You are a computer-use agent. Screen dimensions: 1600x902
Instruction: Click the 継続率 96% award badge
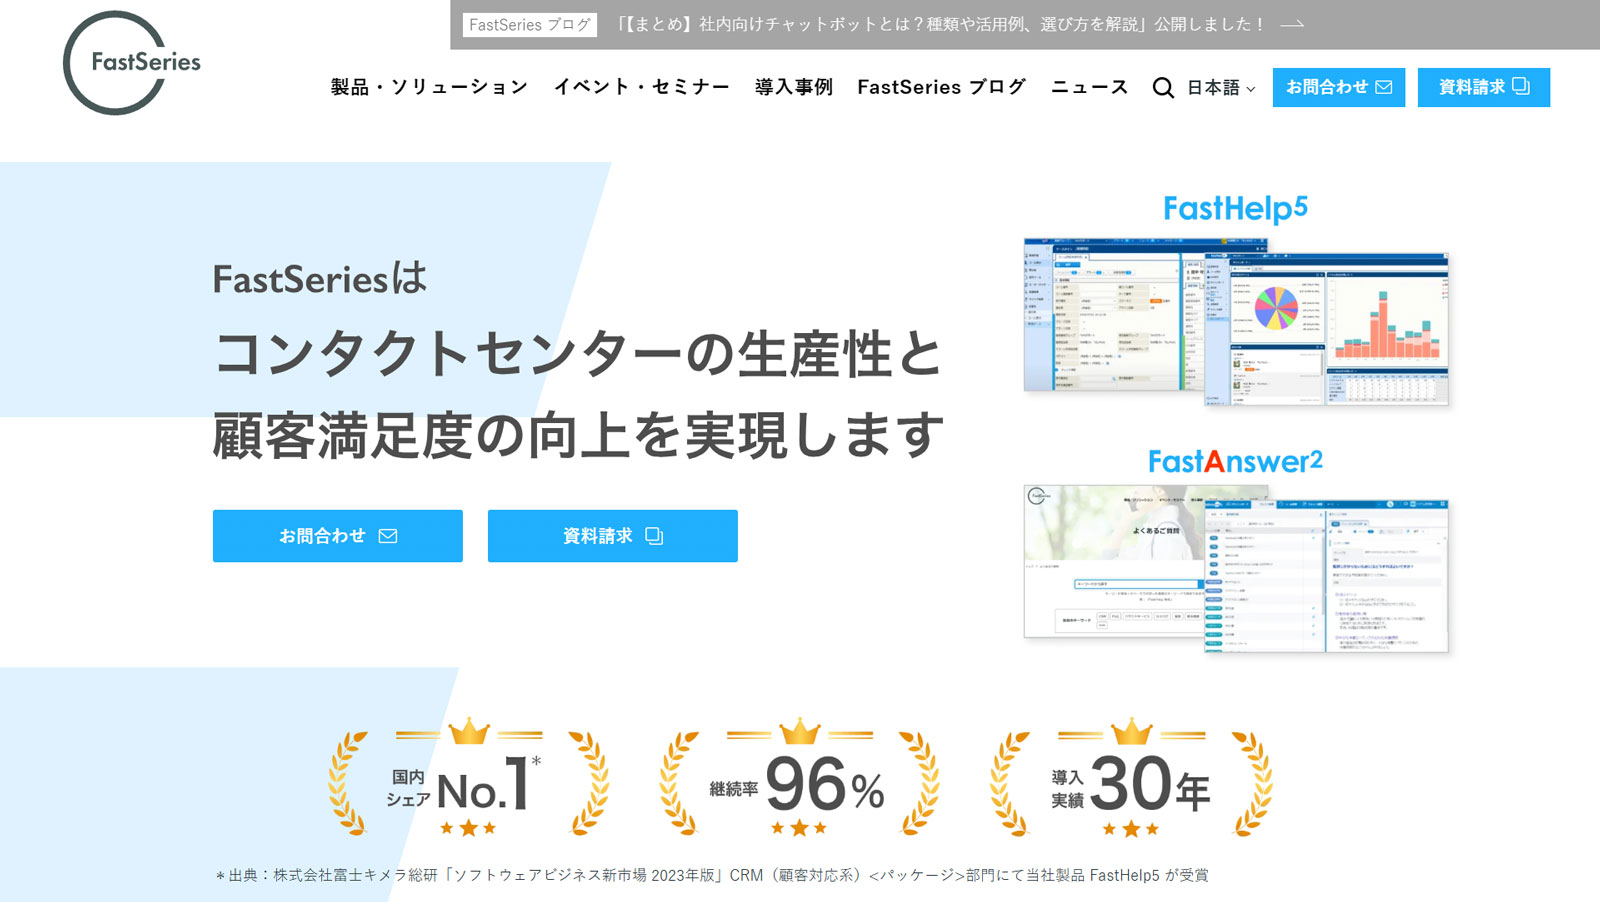click(799, 778)
